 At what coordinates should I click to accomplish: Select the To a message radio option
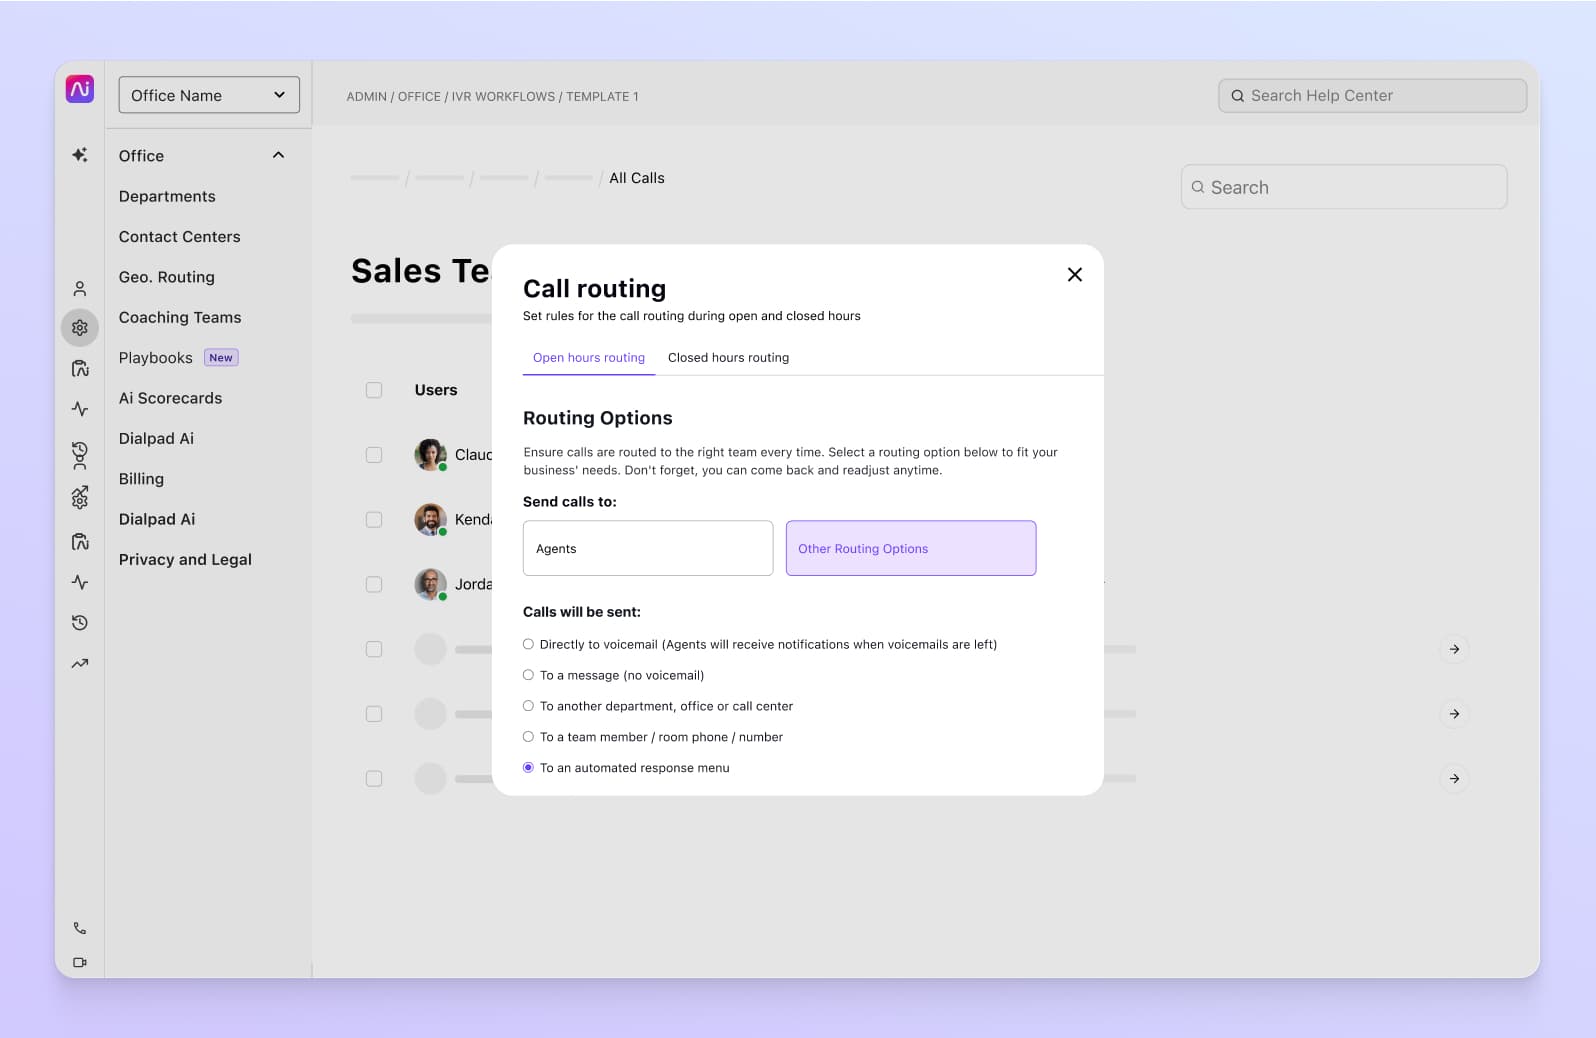(x=528, y=675)
